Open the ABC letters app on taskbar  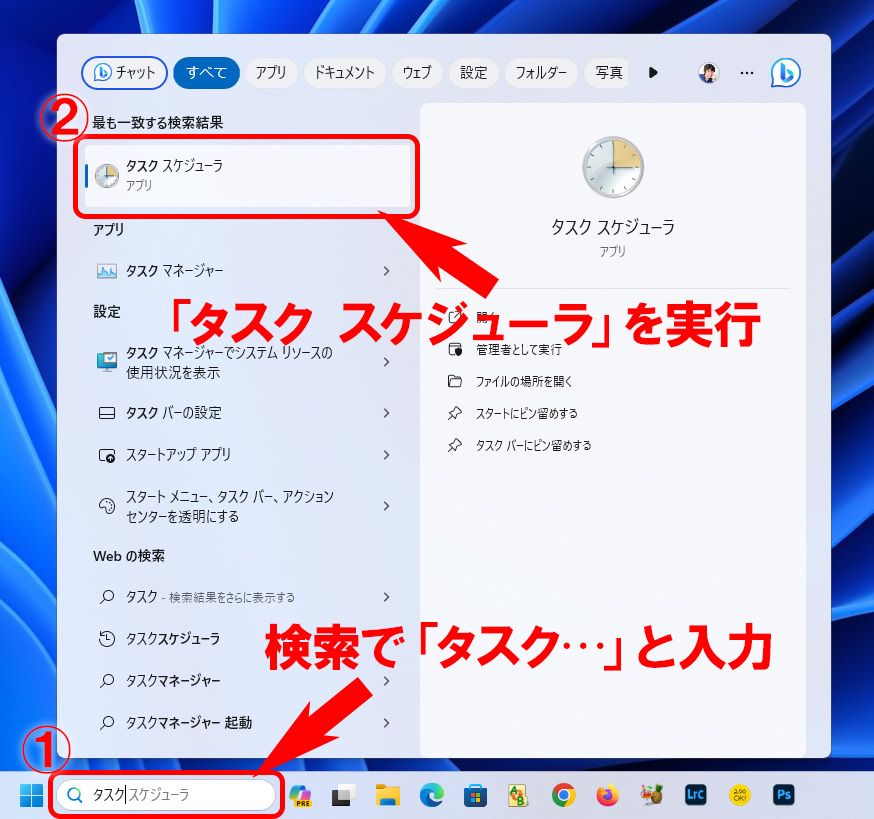(x=518, y=794)
